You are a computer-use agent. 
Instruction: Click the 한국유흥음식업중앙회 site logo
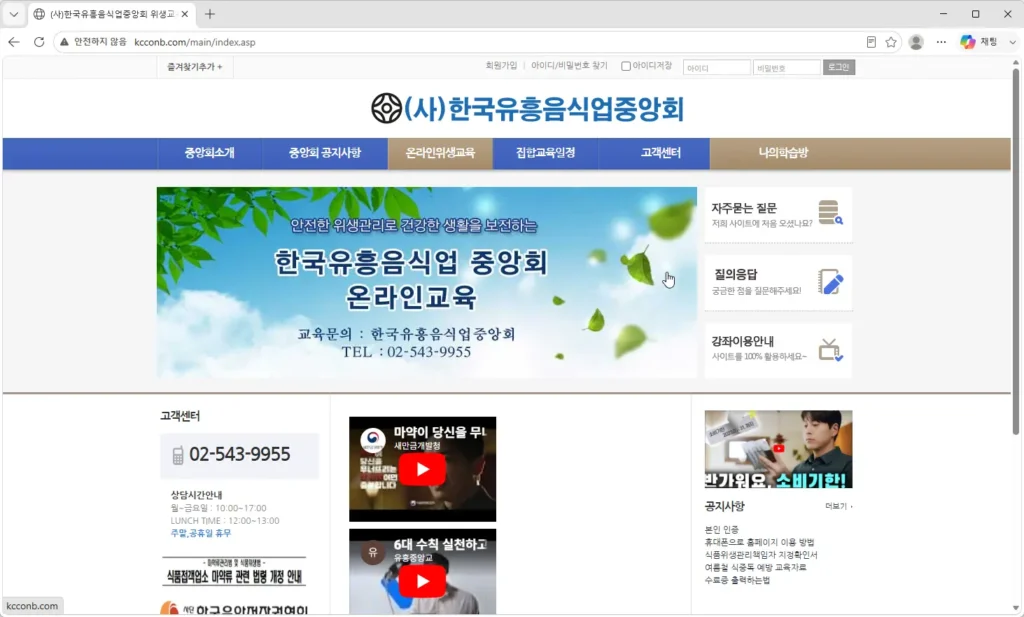click(x=527, y=108)
